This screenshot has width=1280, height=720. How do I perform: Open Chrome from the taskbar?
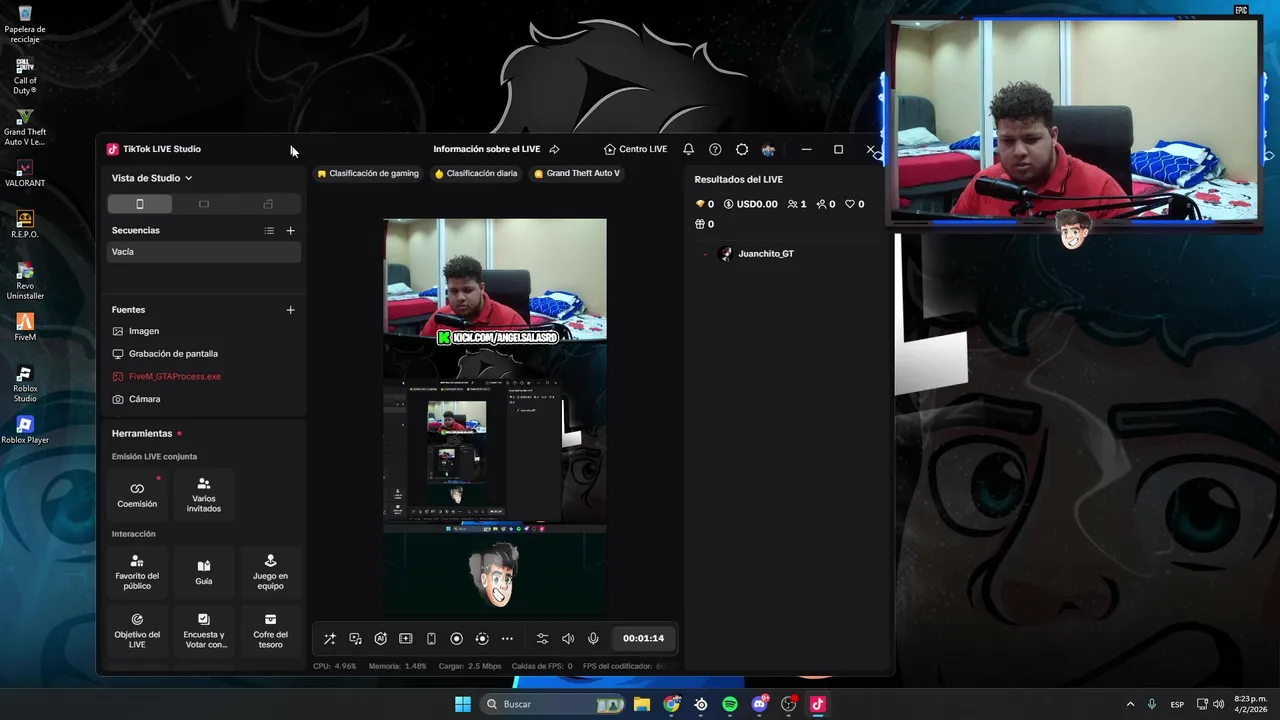(x=672, y=704)
